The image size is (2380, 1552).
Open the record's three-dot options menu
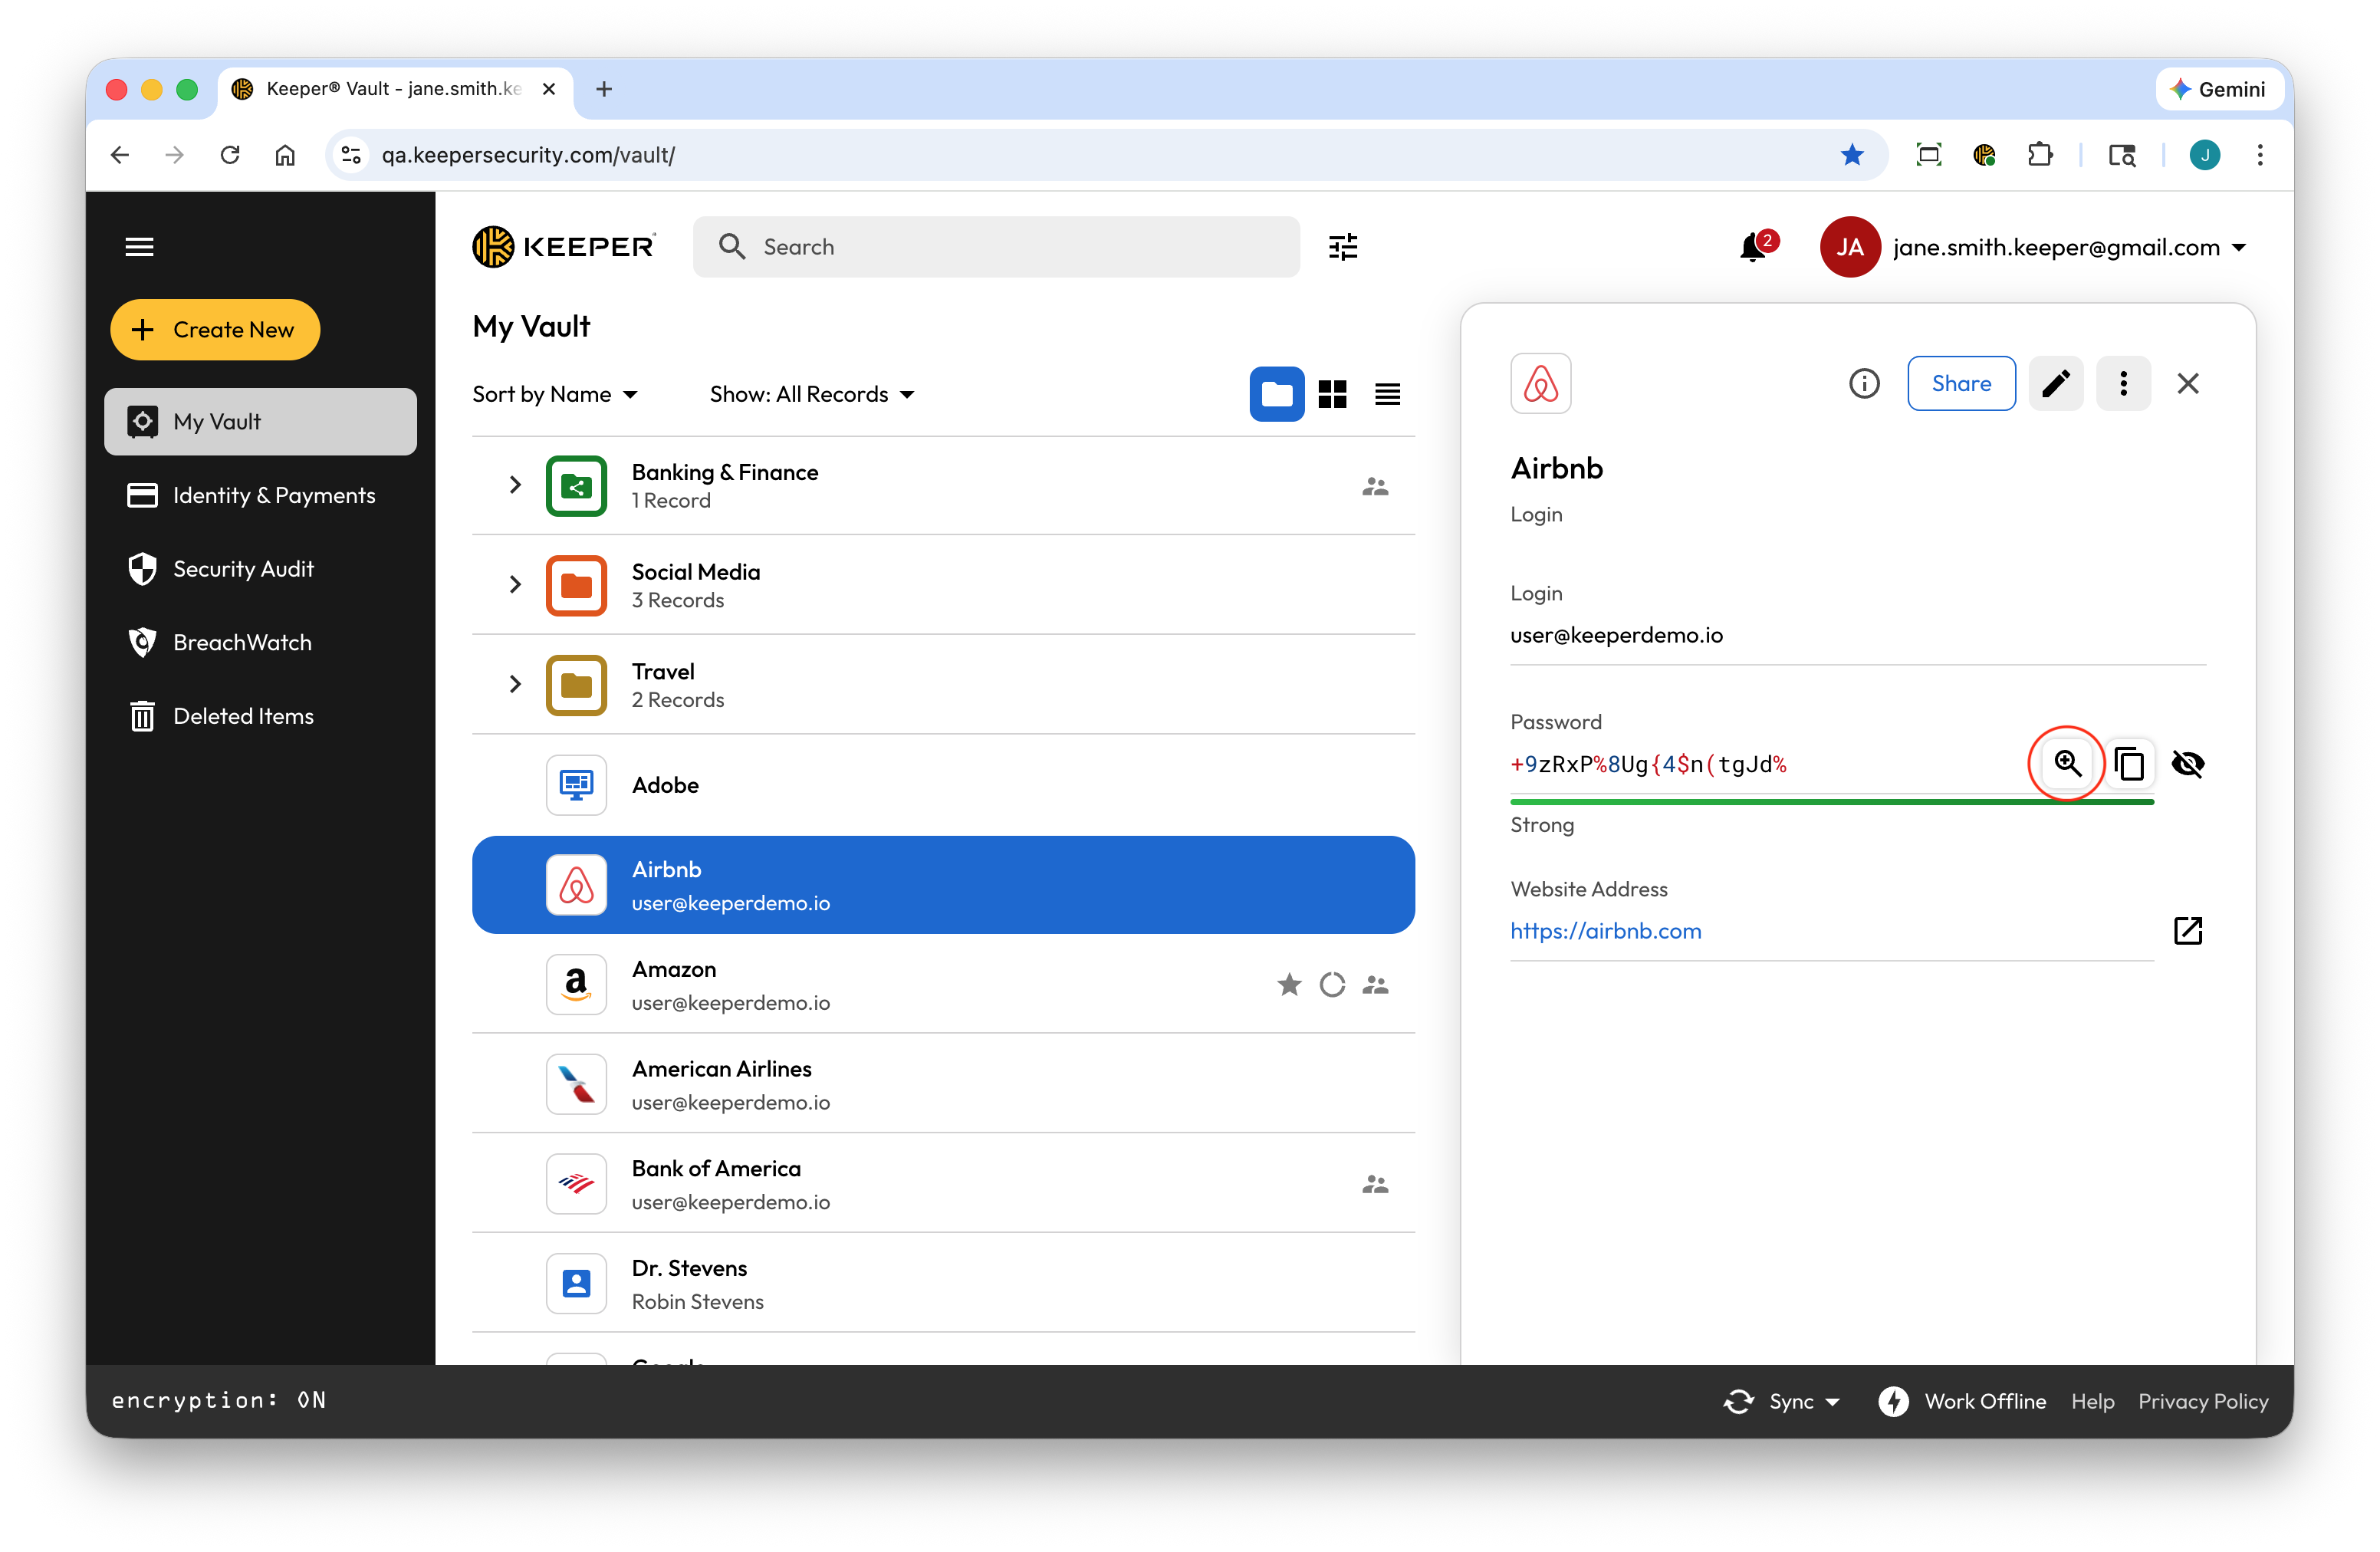[x=2122, y=383]
